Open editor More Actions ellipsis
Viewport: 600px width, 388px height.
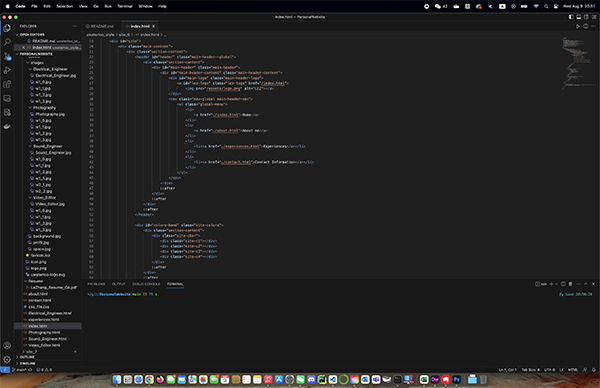click(593, 26)
